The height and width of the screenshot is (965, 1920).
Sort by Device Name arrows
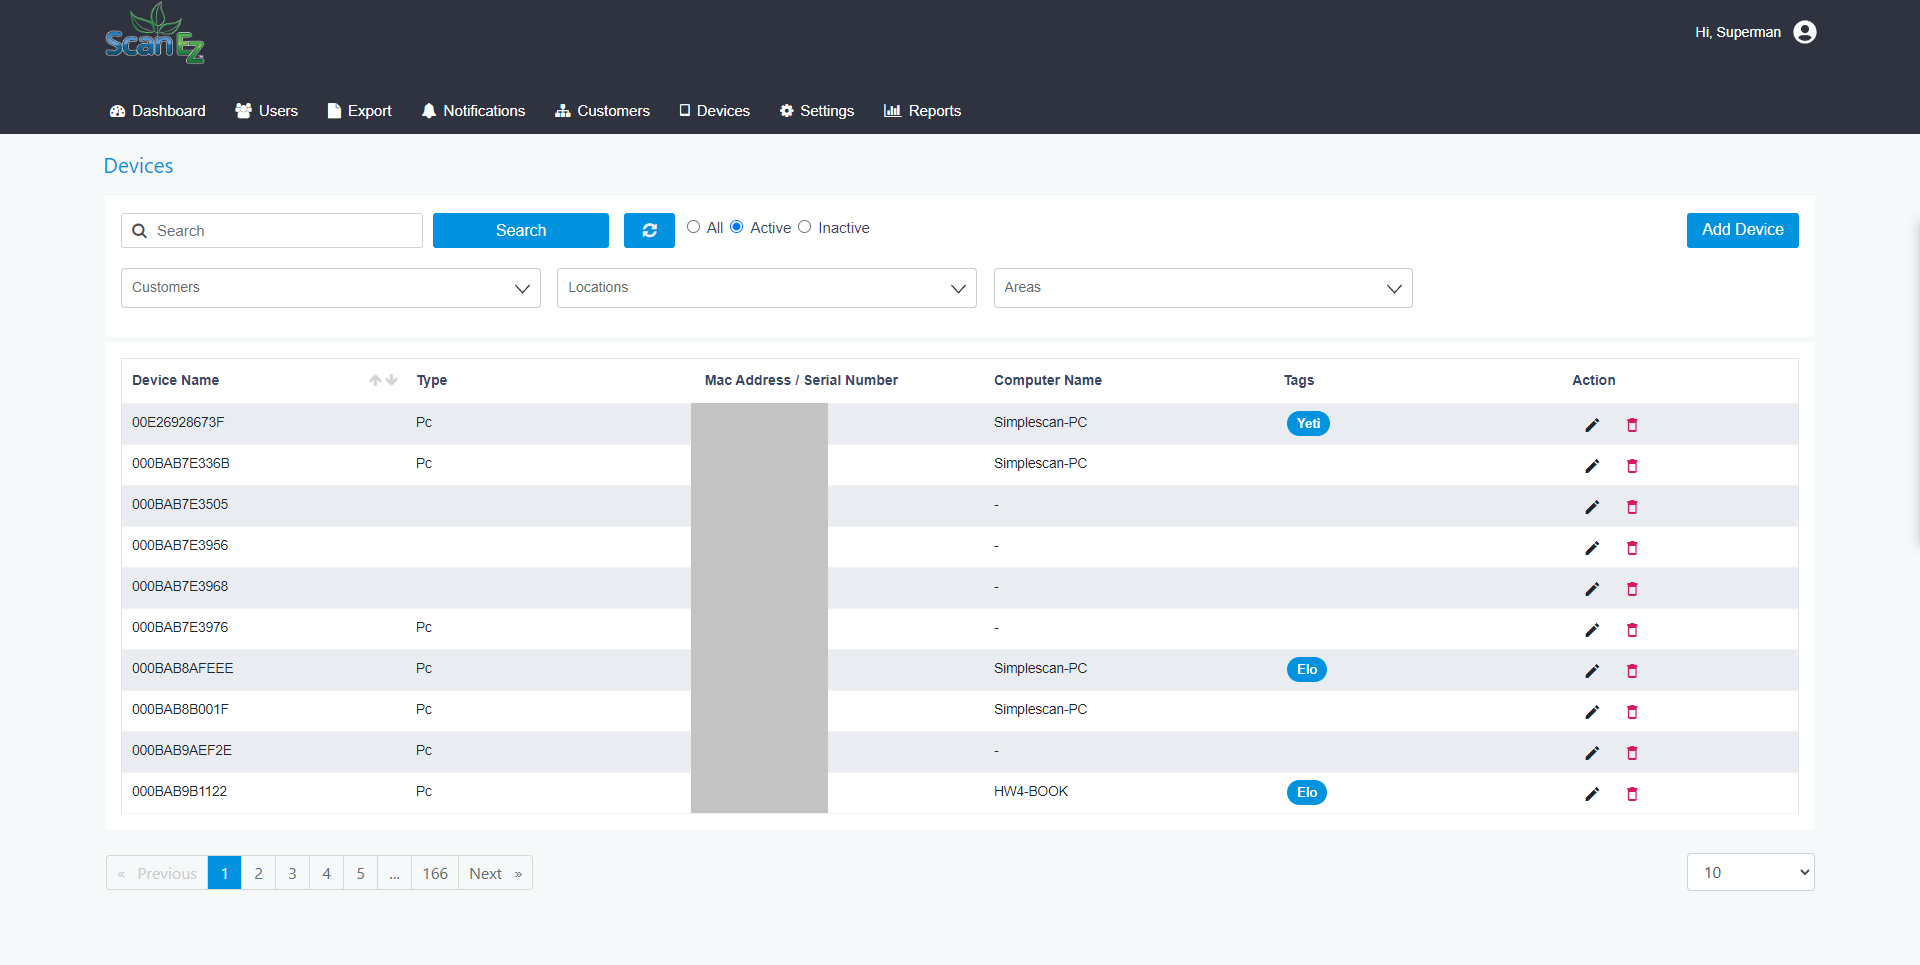click(383, 380)
